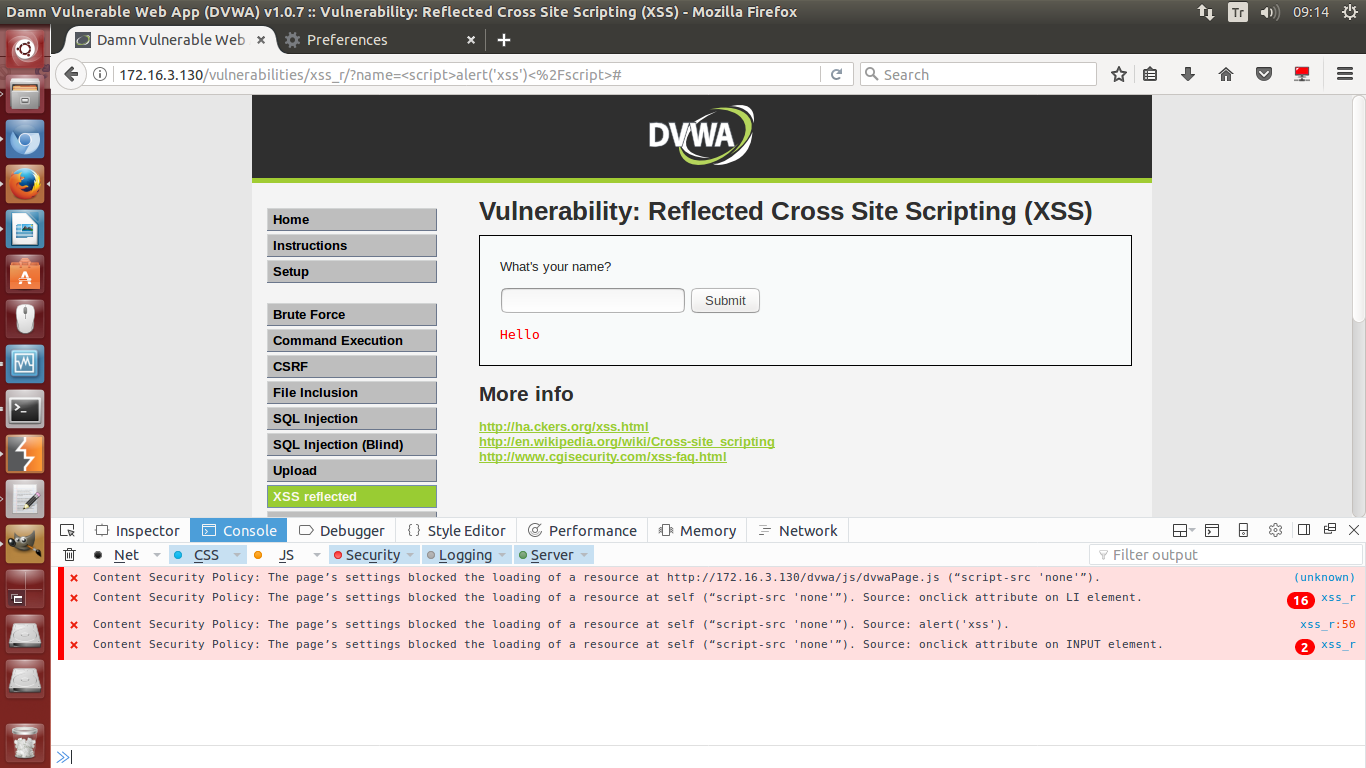Image resolution: width=1366 pixels, height=768 pixels.
Task: Click the red 16 repeat count badge
Action: (x=1300, y=601)
